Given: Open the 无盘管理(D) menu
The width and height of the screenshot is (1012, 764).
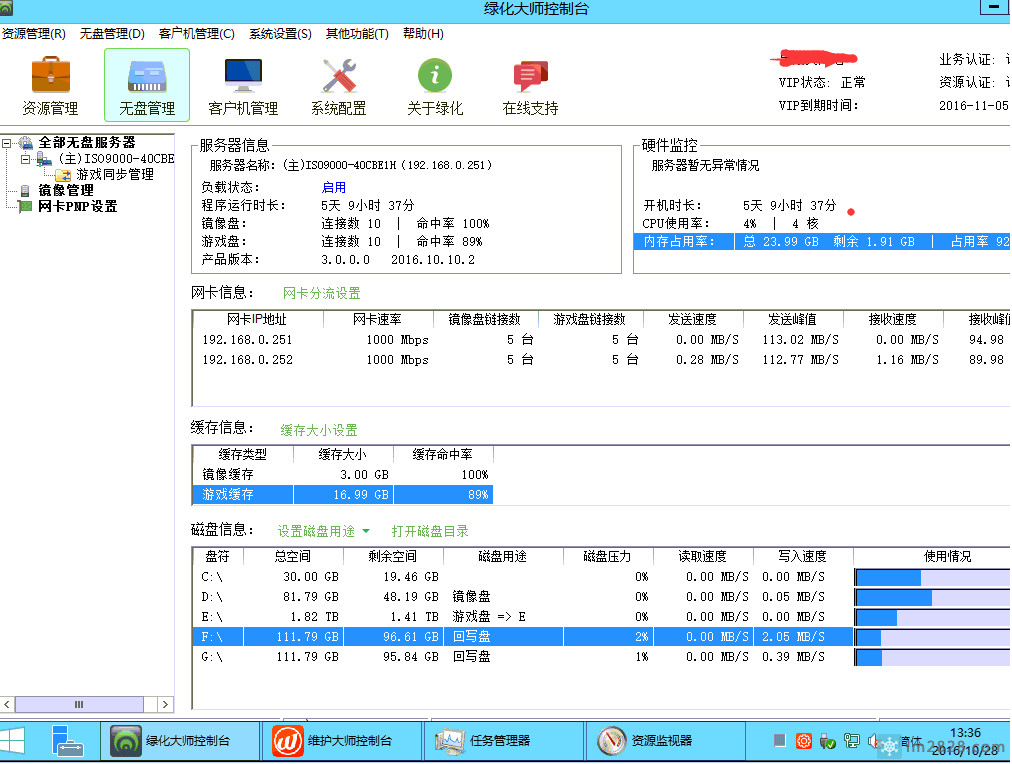Looking at the screenshot, I should point(112,34).
